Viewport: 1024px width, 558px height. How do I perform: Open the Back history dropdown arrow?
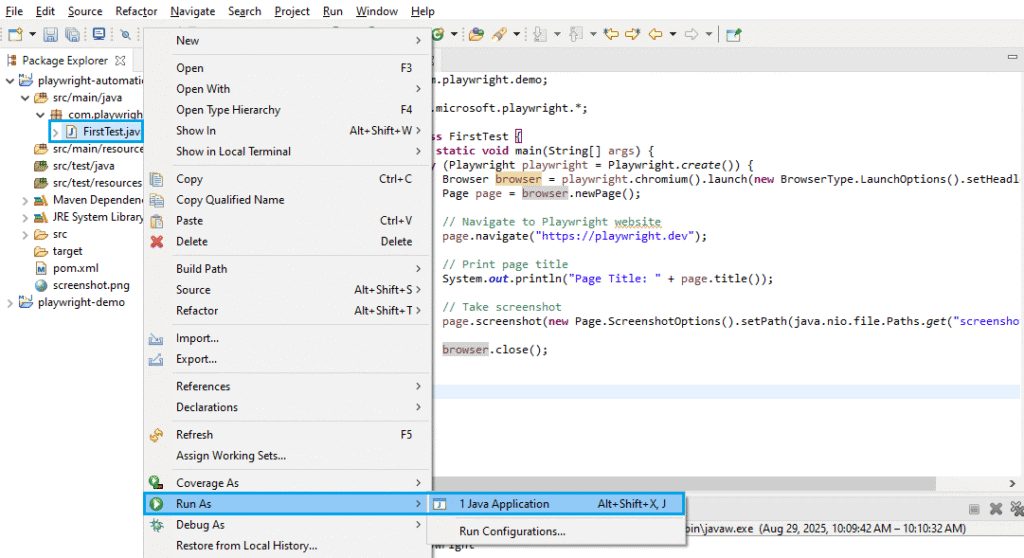673,34
